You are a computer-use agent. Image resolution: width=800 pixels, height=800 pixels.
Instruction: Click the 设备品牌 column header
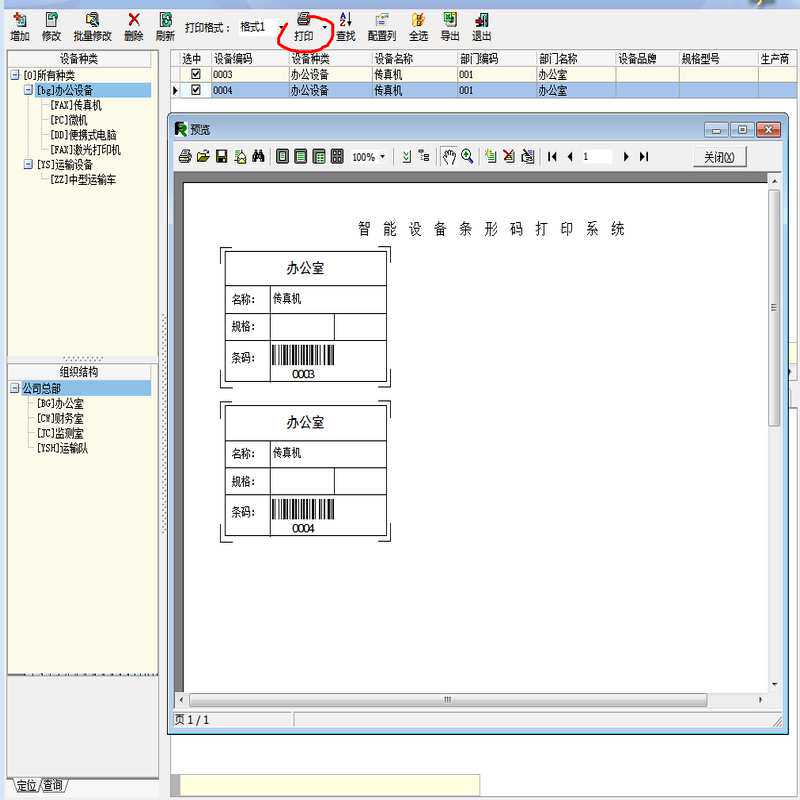coord(647,59)
